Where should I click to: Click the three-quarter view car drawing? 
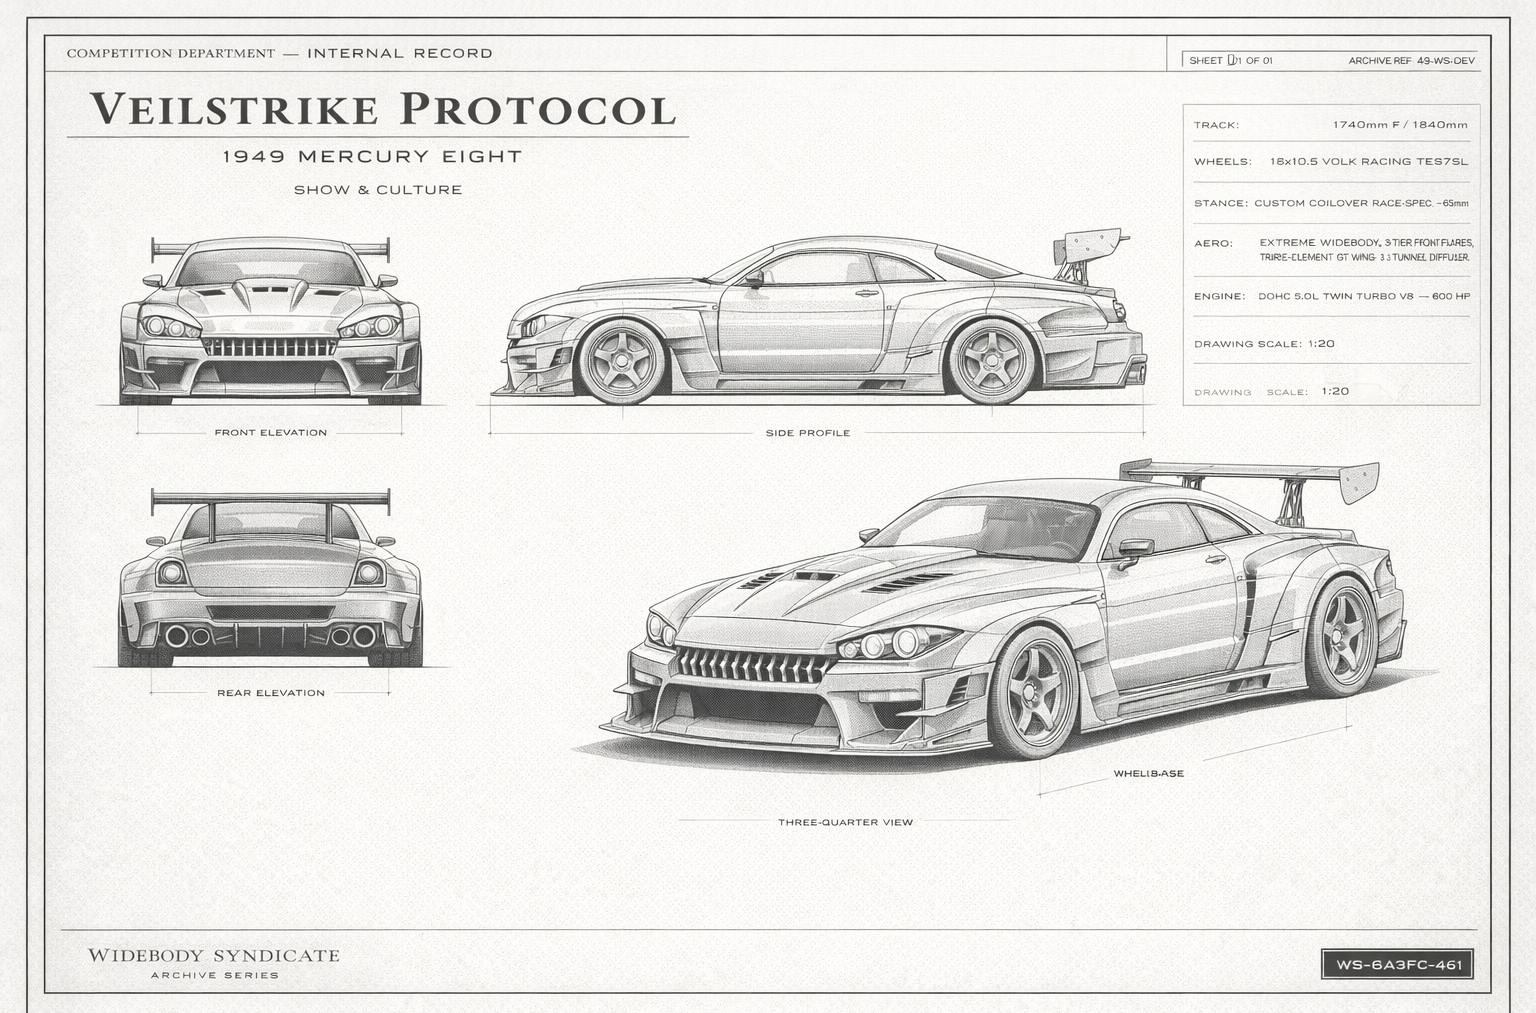point(1001,611)
